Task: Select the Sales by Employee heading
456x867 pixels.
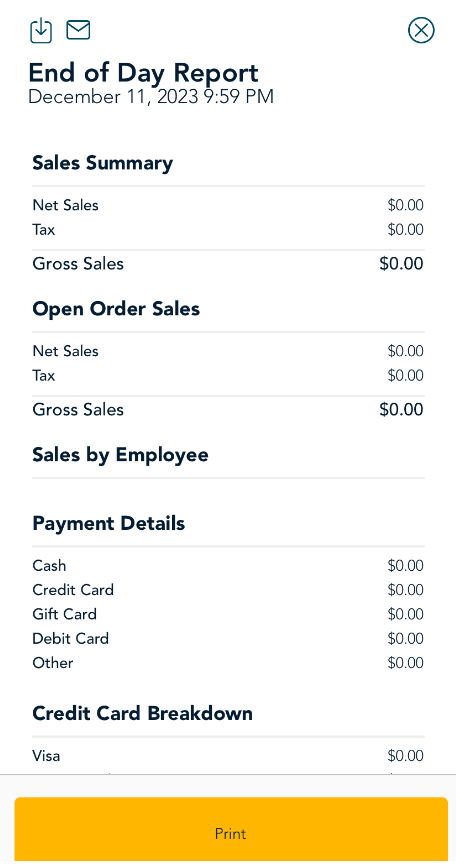Action: [120, 455]
